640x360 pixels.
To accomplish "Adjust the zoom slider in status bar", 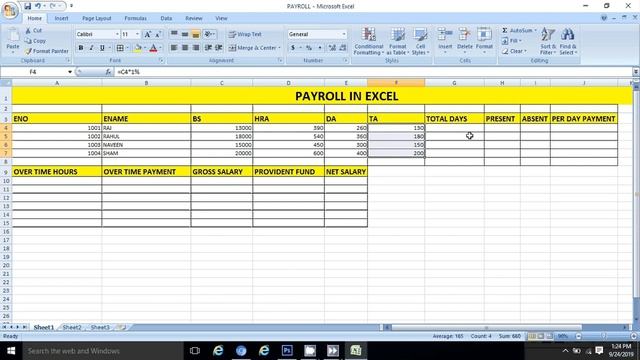I will [603, 336].
